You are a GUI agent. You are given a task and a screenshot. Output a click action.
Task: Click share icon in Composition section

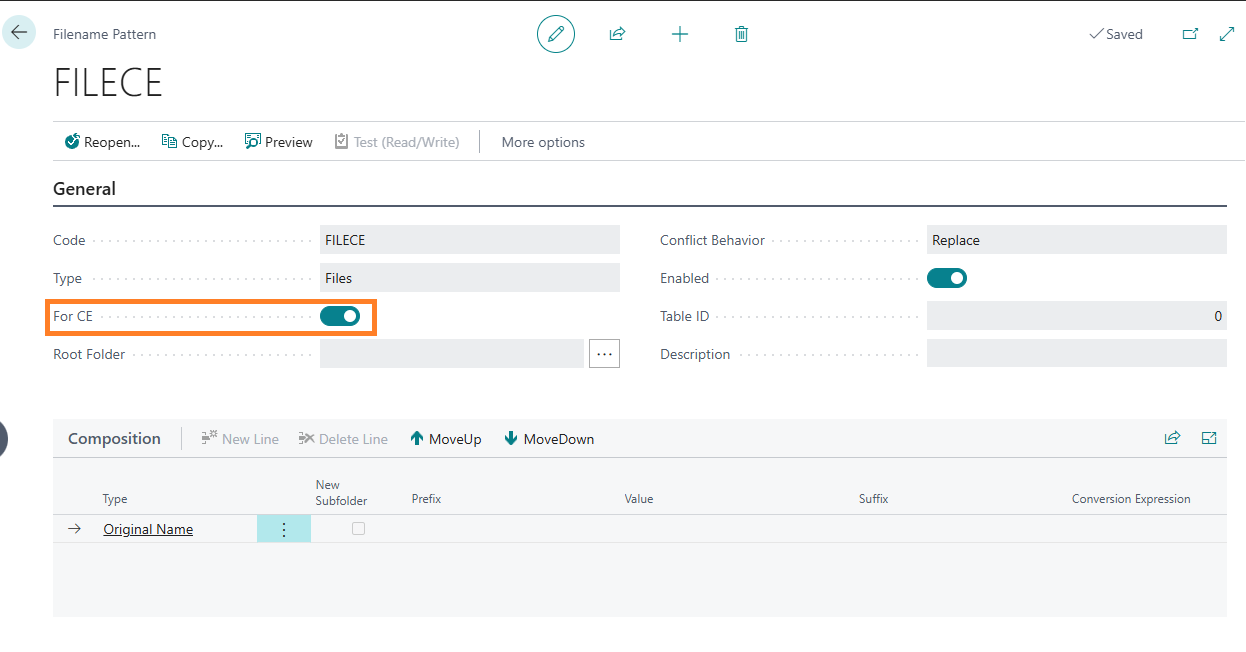click(x=1172, y=438)
